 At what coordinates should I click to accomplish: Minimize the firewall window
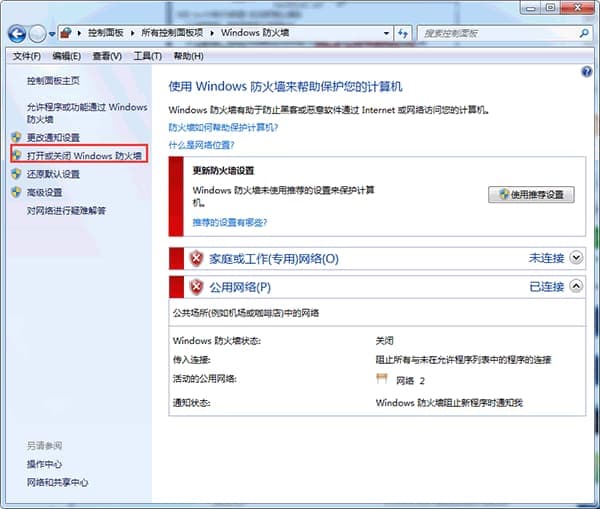coord(531,8)
